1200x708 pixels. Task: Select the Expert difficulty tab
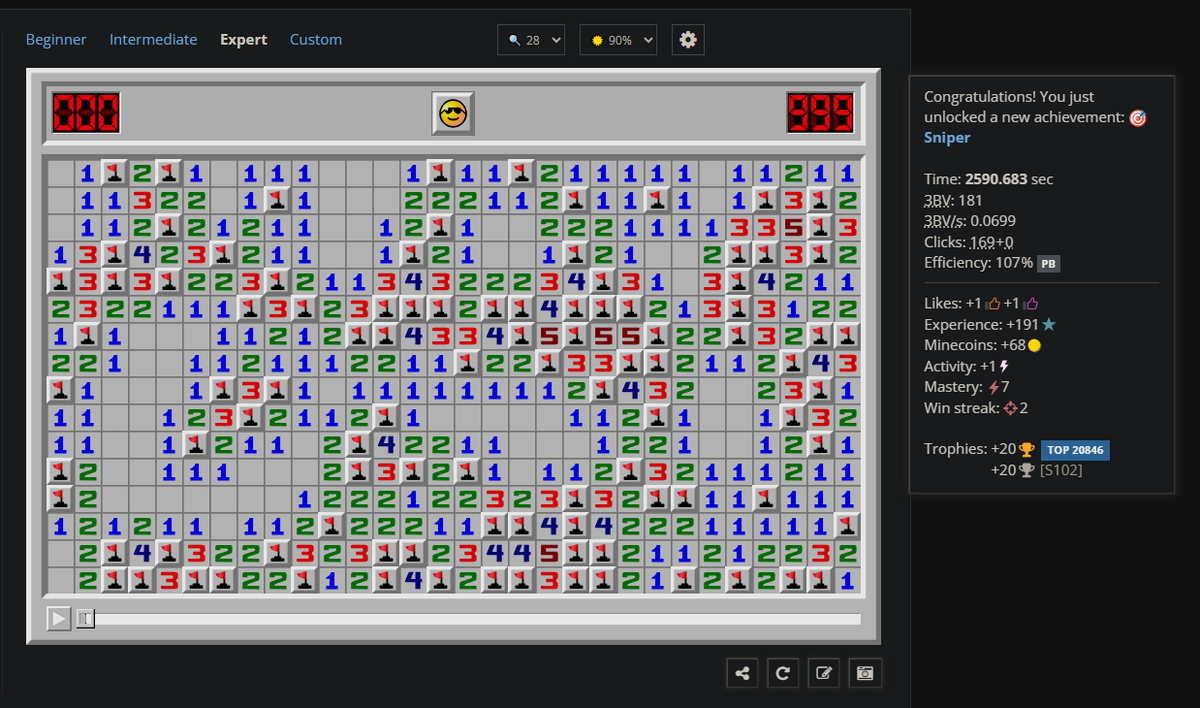(244, 39)
